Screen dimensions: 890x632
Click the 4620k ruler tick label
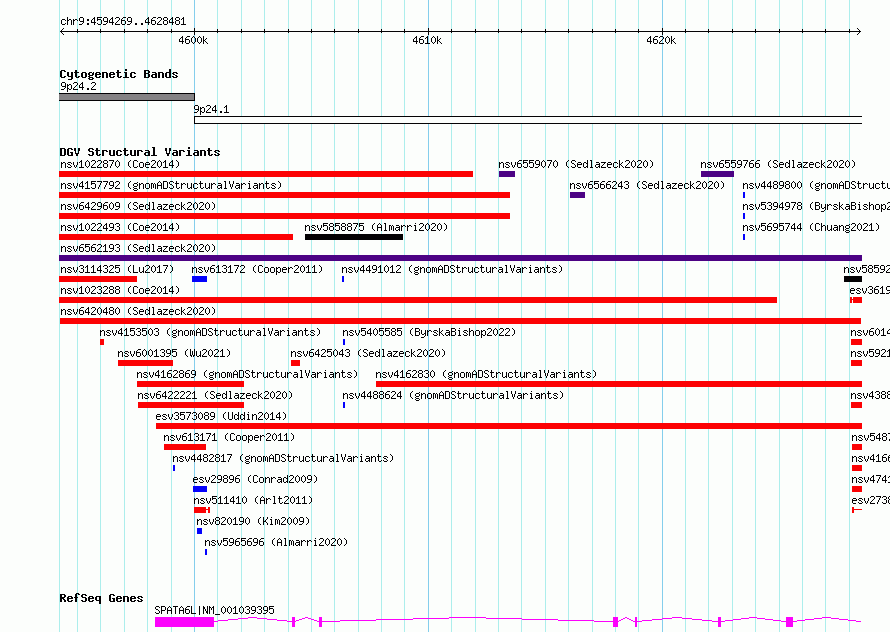click(661, 40)
